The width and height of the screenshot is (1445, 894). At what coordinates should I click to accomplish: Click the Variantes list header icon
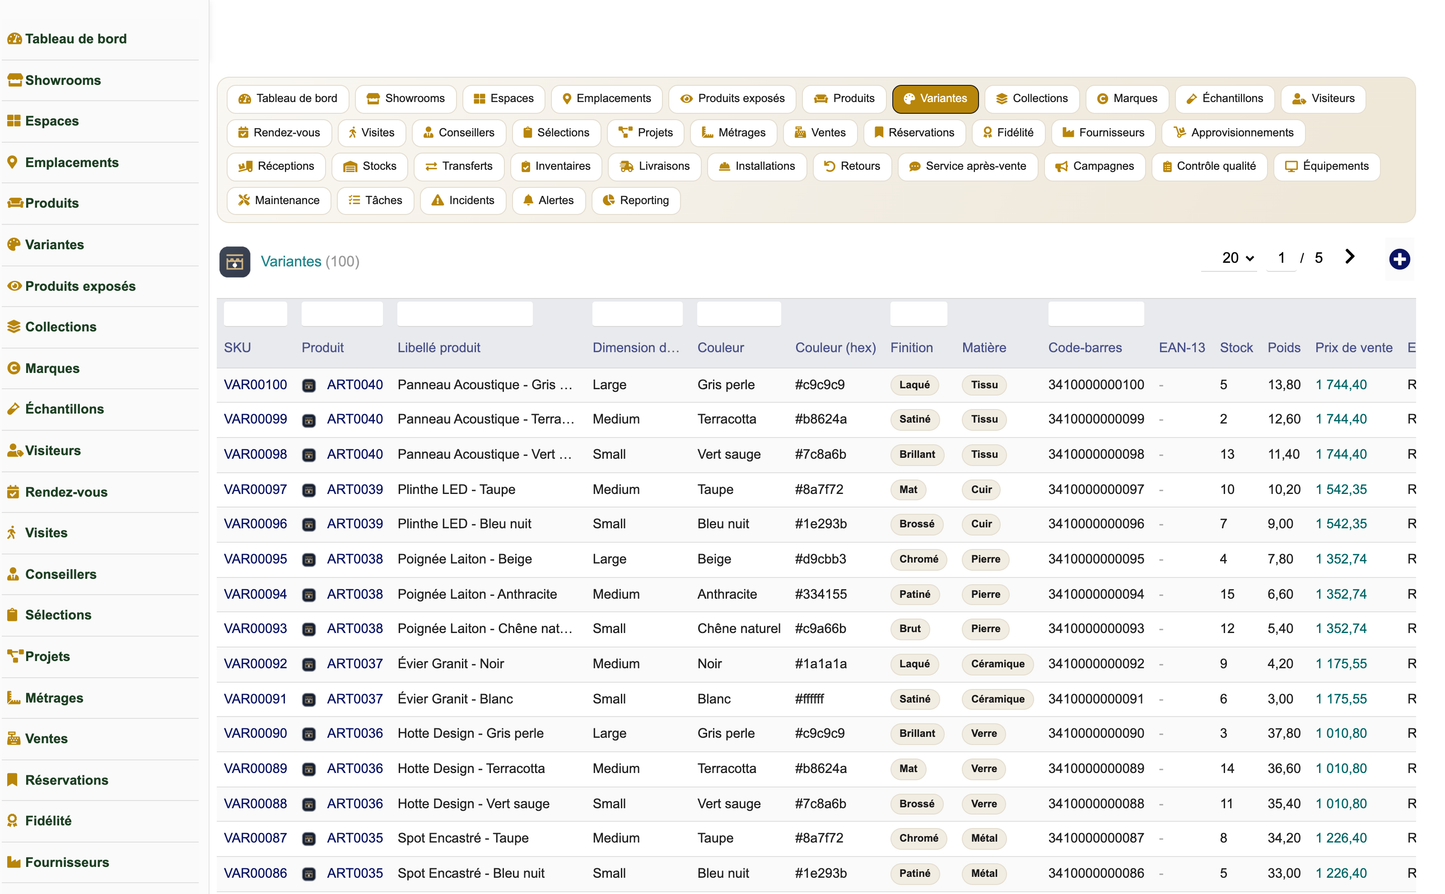[x=235, y=262]
